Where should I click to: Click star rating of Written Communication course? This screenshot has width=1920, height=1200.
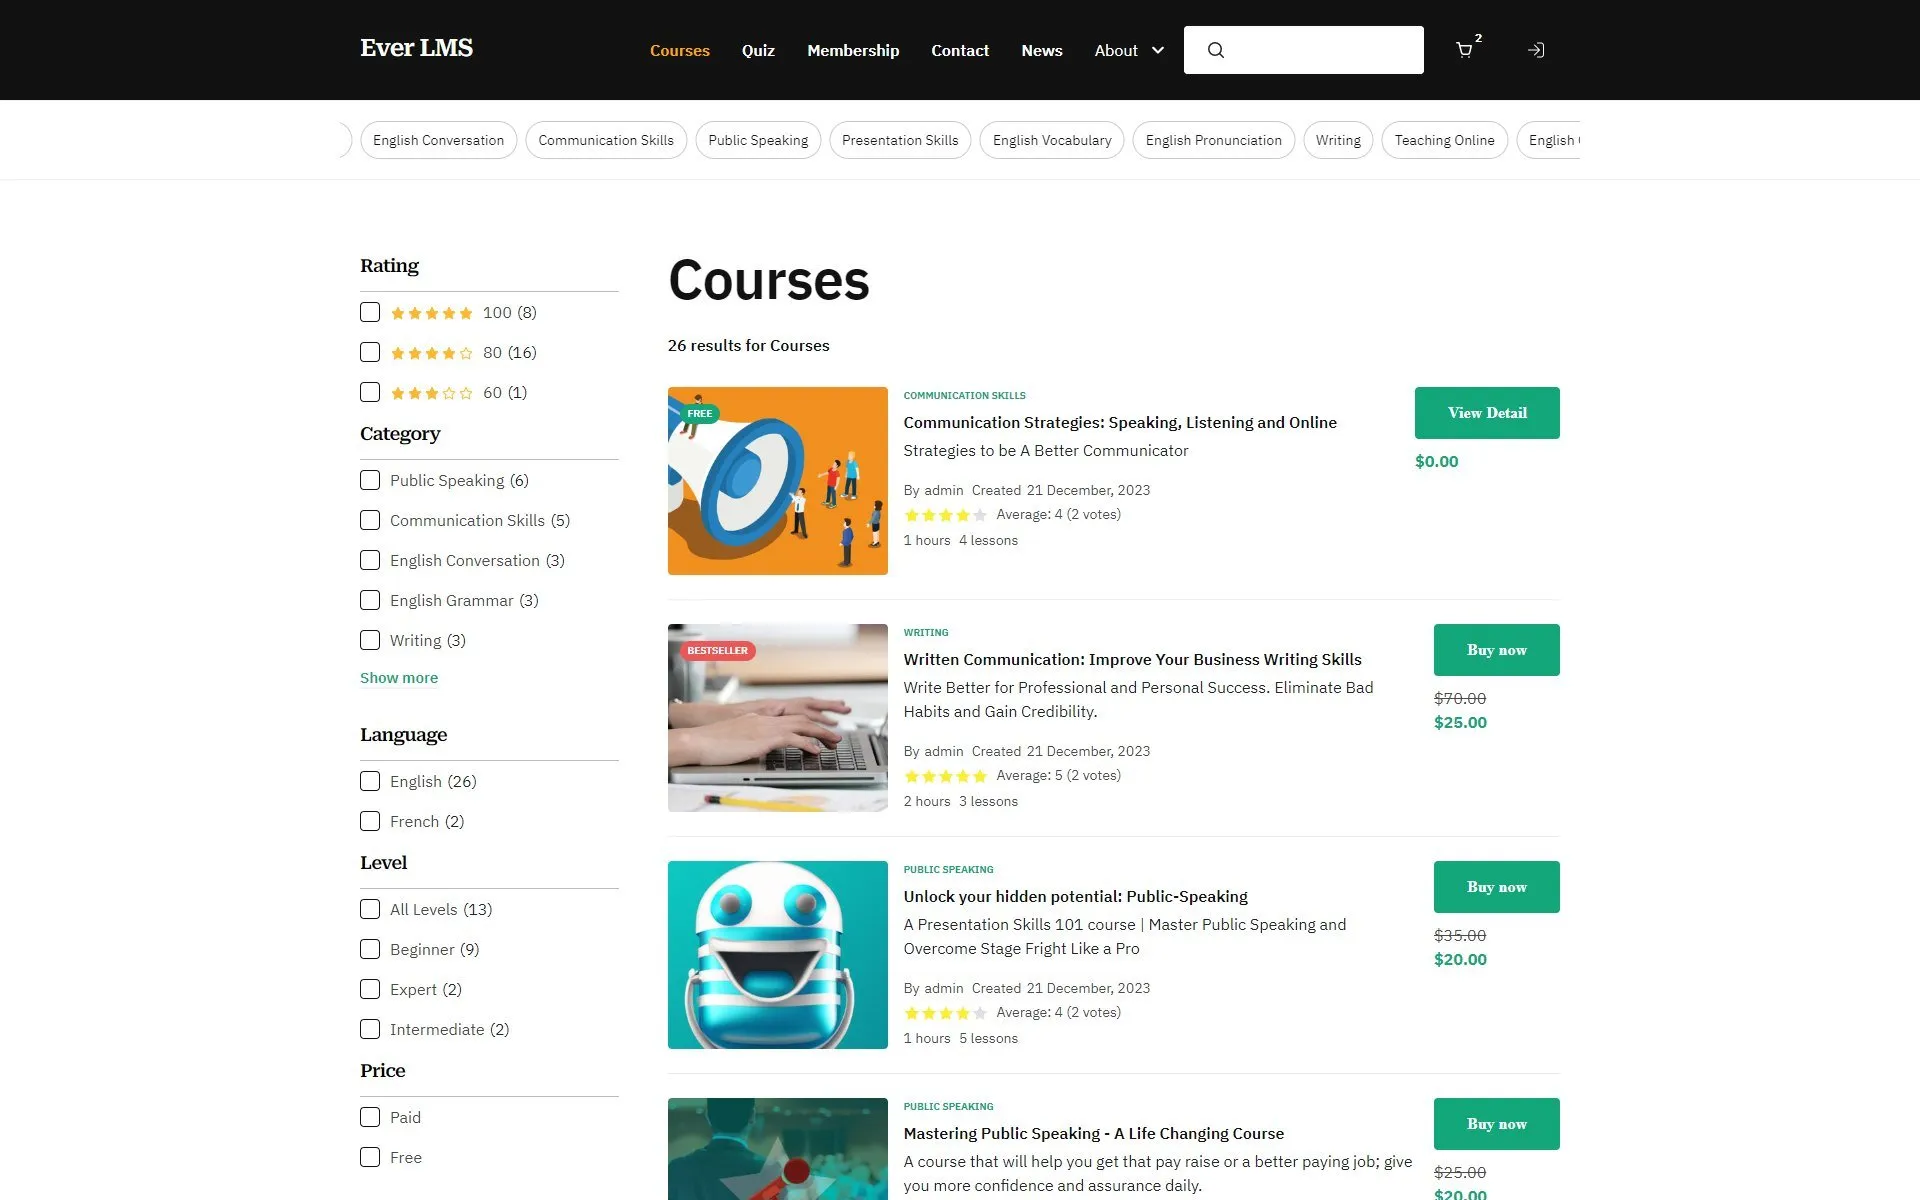point(945,776)
